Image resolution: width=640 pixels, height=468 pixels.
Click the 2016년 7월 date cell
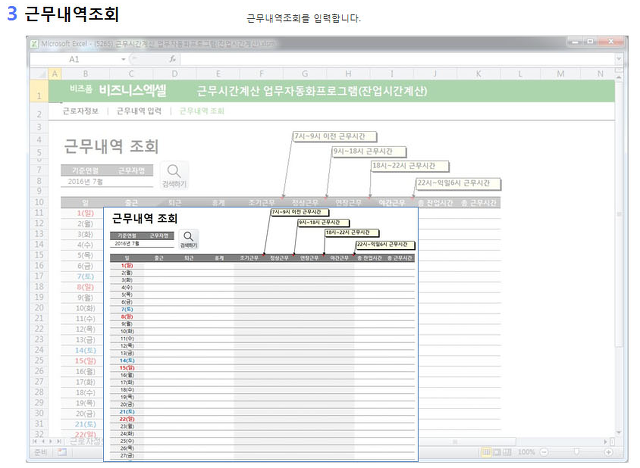click(x=85, y=182)
